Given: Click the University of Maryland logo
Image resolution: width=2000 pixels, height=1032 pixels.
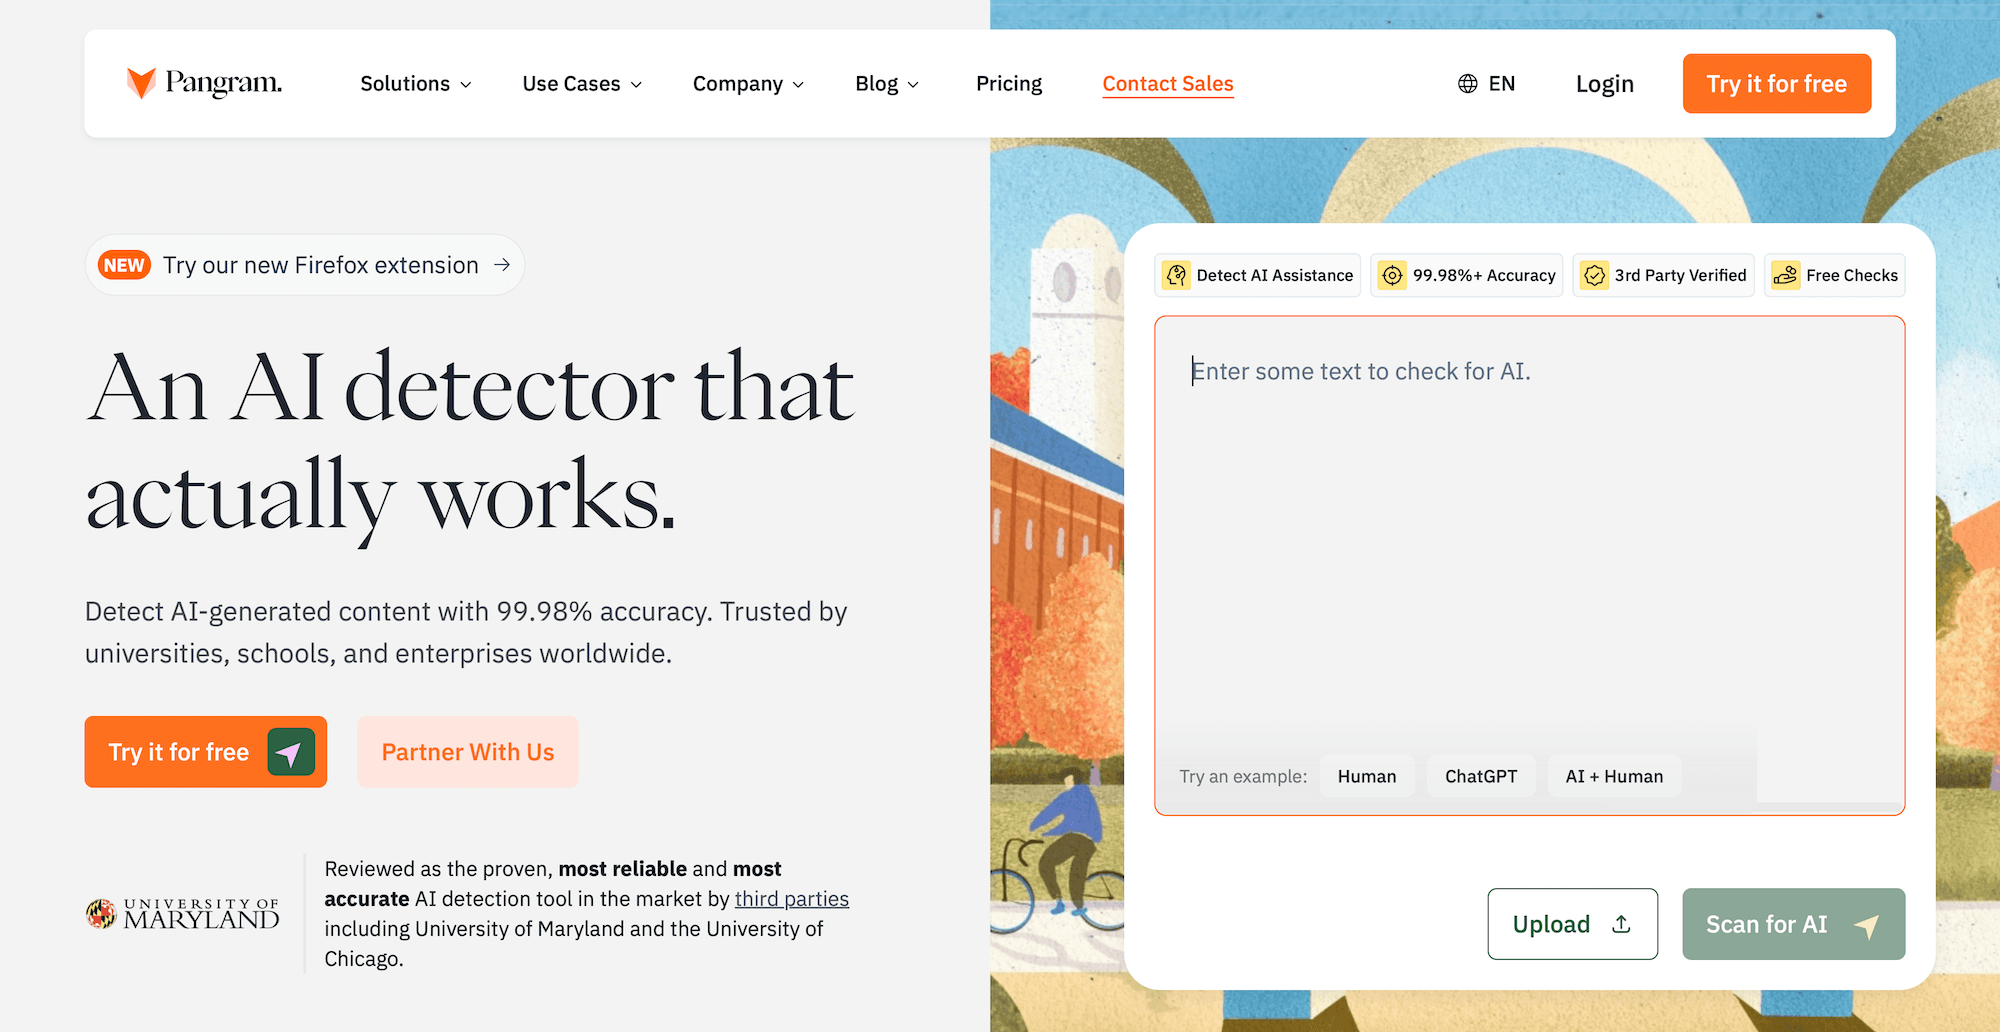Looking at the screenshot, I should [x=182, y=913].
